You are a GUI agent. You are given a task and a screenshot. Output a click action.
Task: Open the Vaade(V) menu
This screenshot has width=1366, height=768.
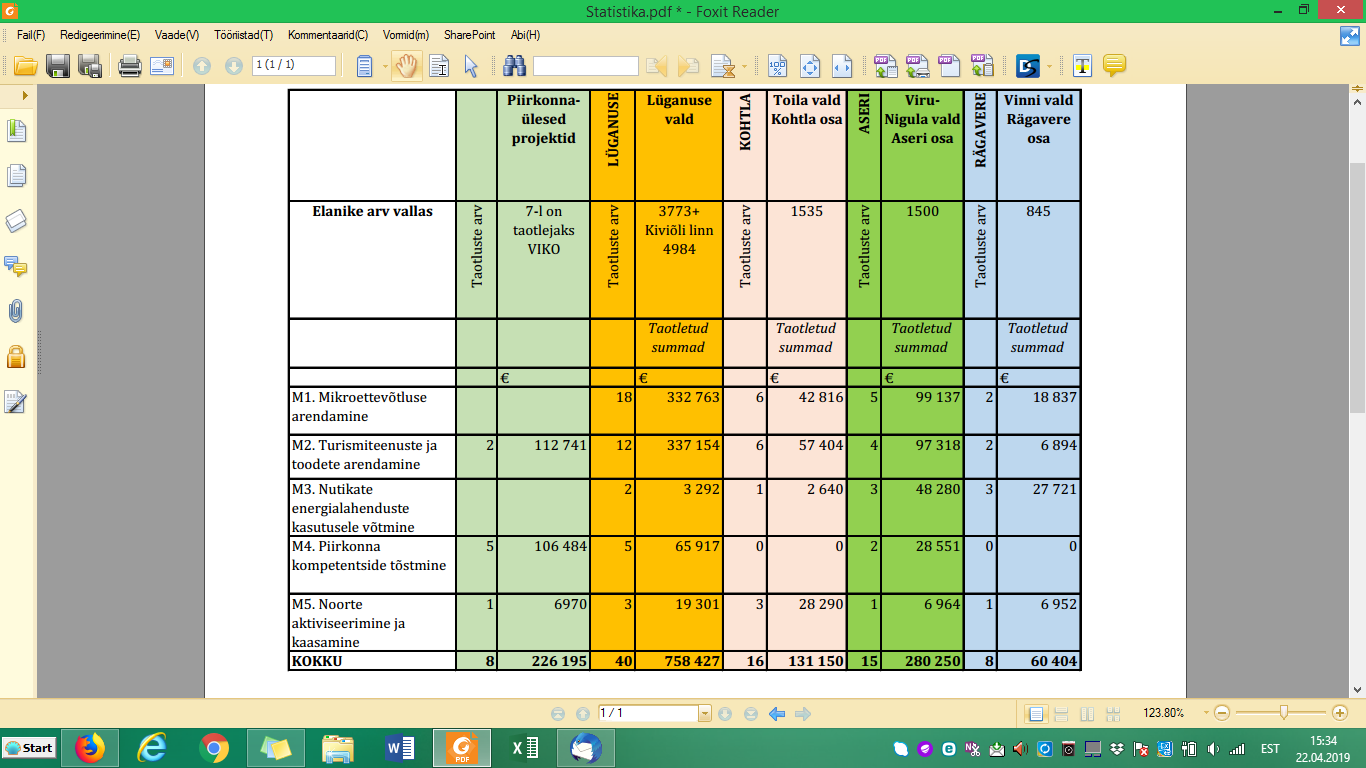[177, 35]
